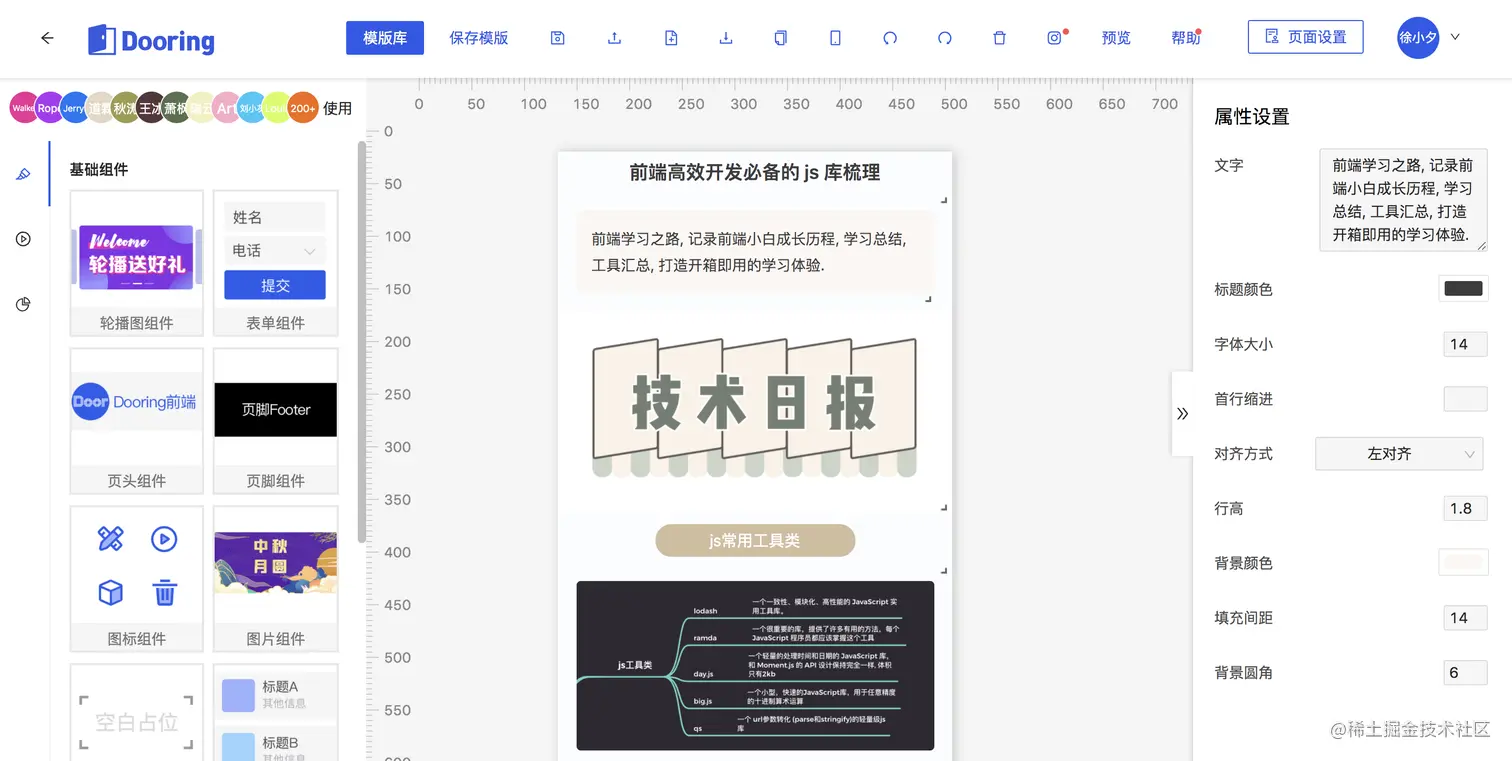Click the save disk icon in toolbar
1512x761 pixels.
pos(558,38)
